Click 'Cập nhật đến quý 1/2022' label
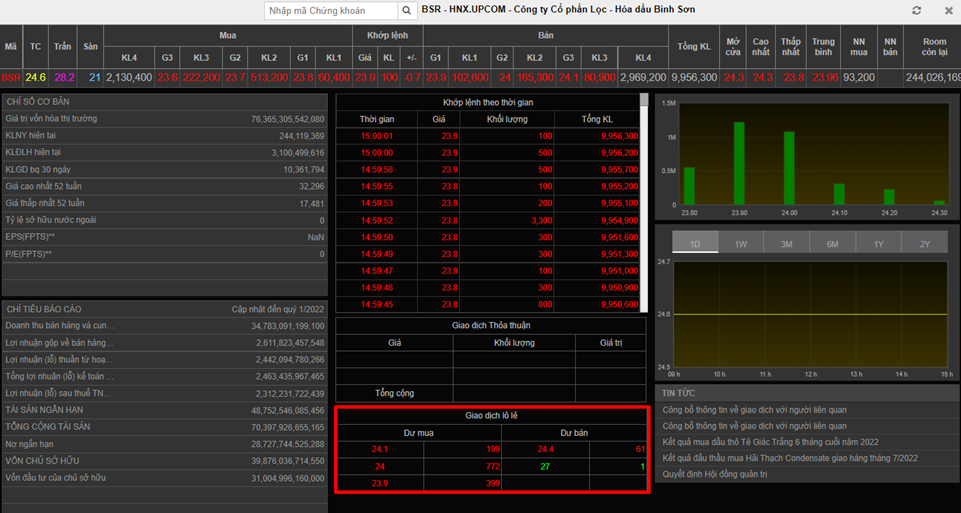This screenshot has height=513, width=961. coord(278,309)
